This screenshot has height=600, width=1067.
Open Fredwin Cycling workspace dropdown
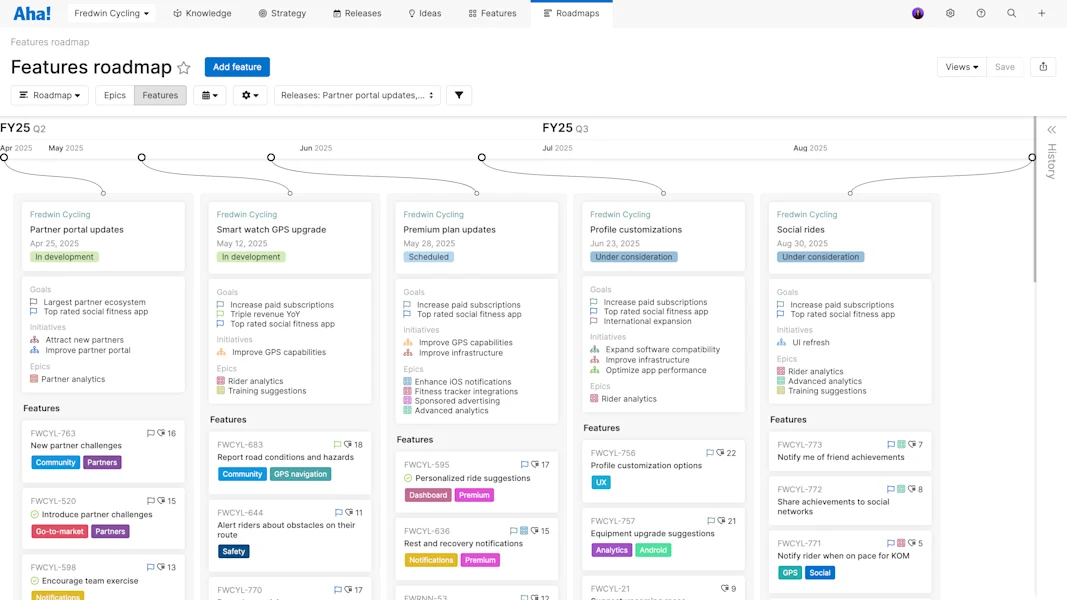pyautogui.click(x=111, y=13)
